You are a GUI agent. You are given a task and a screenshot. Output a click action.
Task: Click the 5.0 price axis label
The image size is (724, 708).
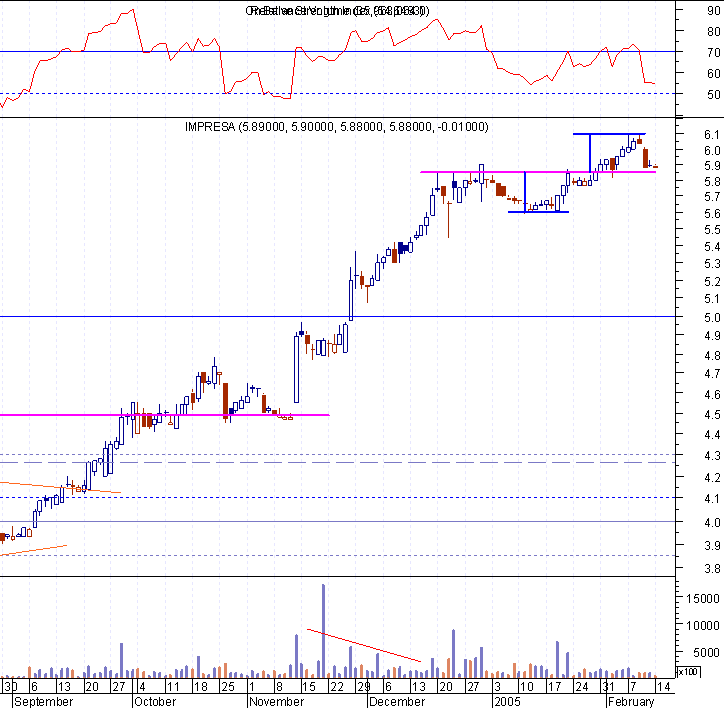(x=712, y=317)
